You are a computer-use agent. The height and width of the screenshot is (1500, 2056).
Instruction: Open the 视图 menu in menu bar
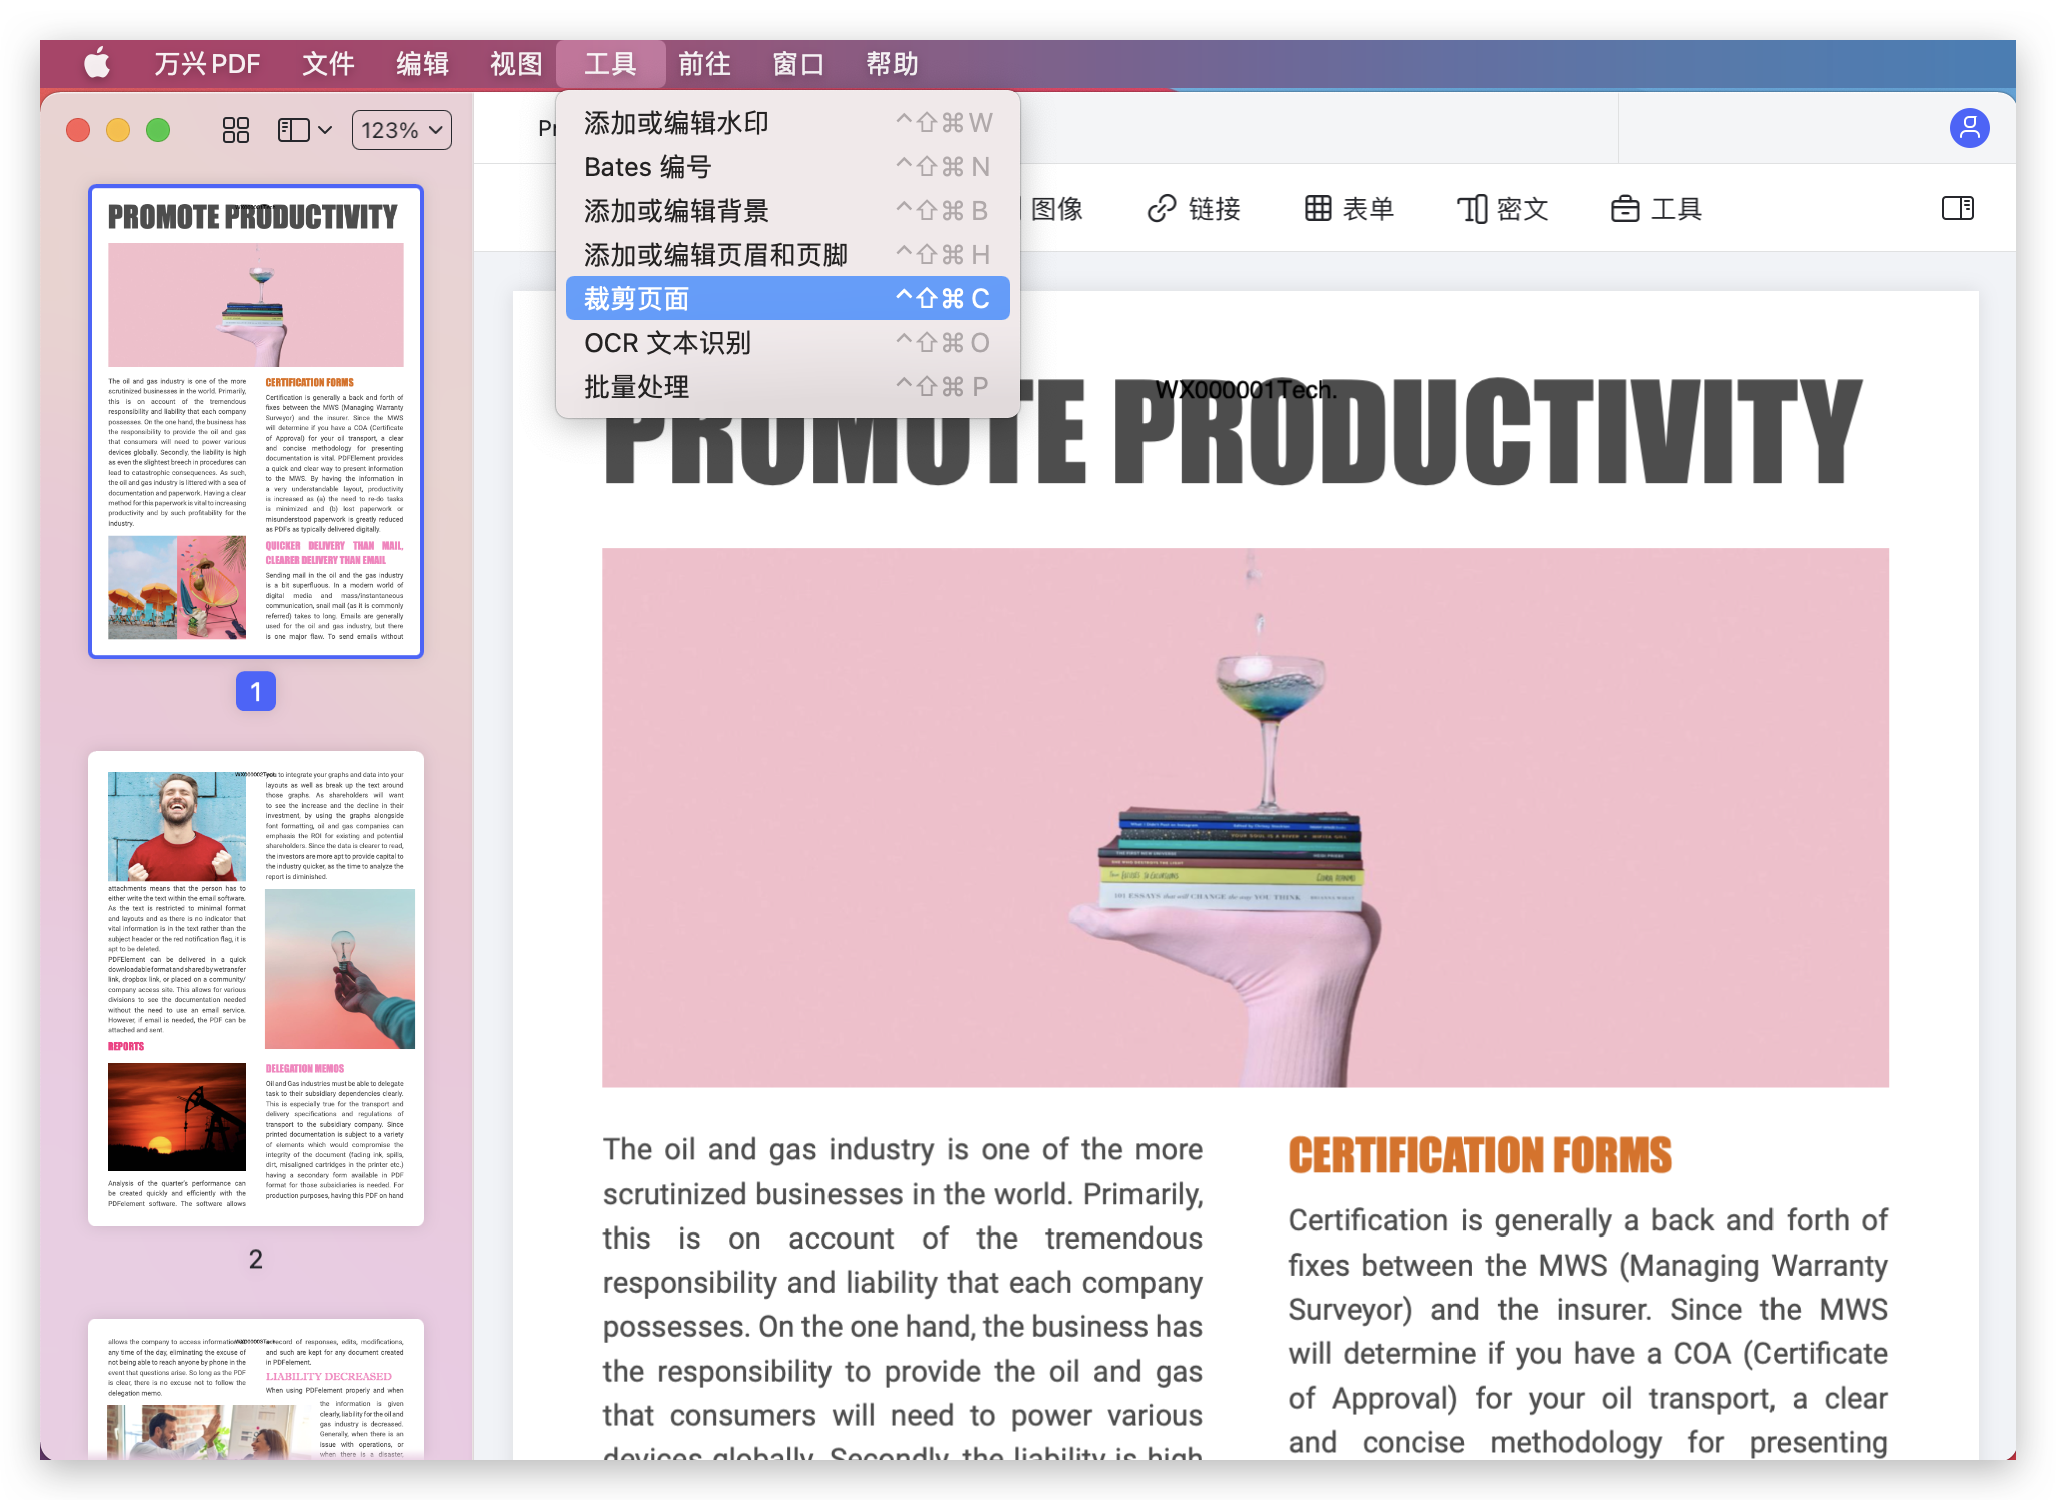tap(515, 64)
